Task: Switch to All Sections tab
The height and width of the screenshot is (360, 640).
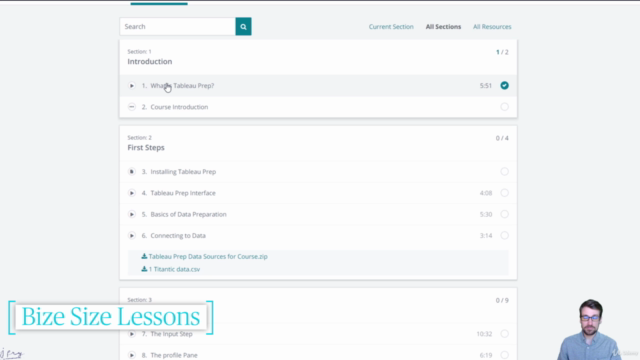Action: pos(443,27)
